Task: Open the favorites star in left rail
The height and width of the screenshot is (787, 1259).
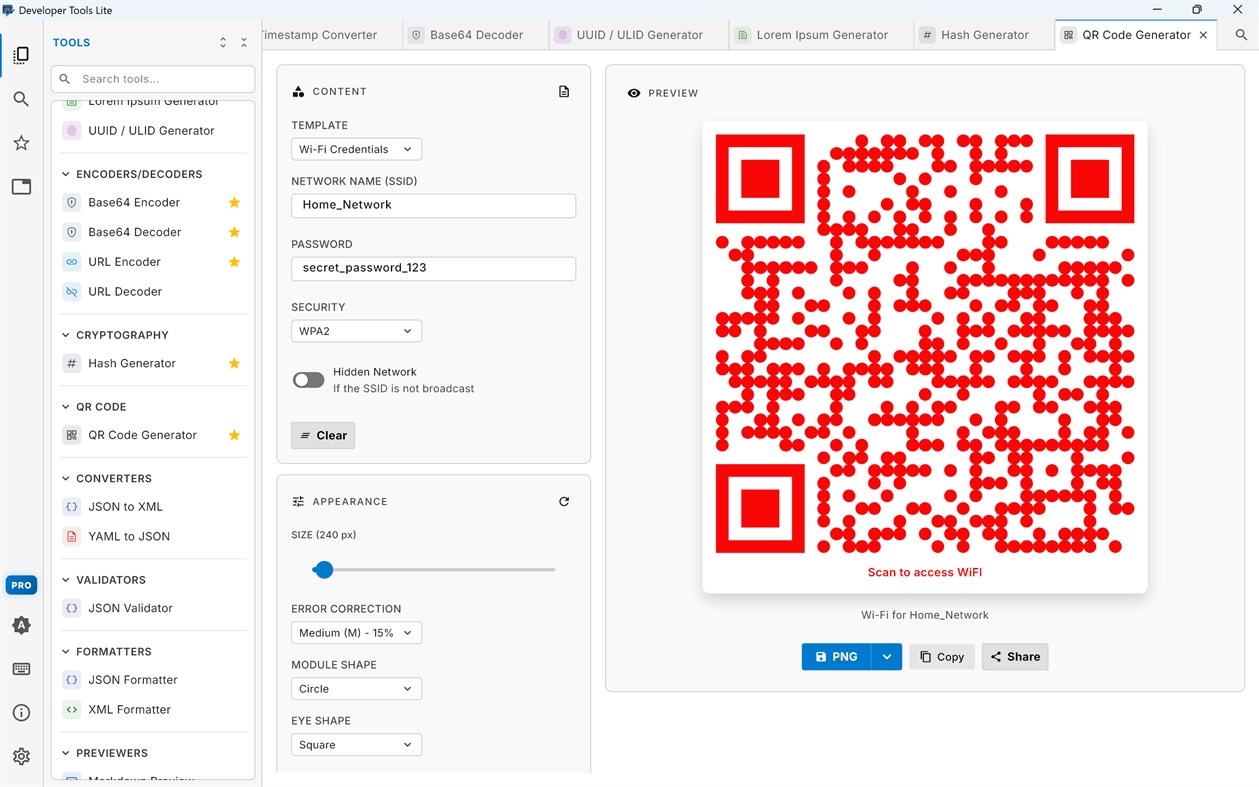Action: pos(21,143)
